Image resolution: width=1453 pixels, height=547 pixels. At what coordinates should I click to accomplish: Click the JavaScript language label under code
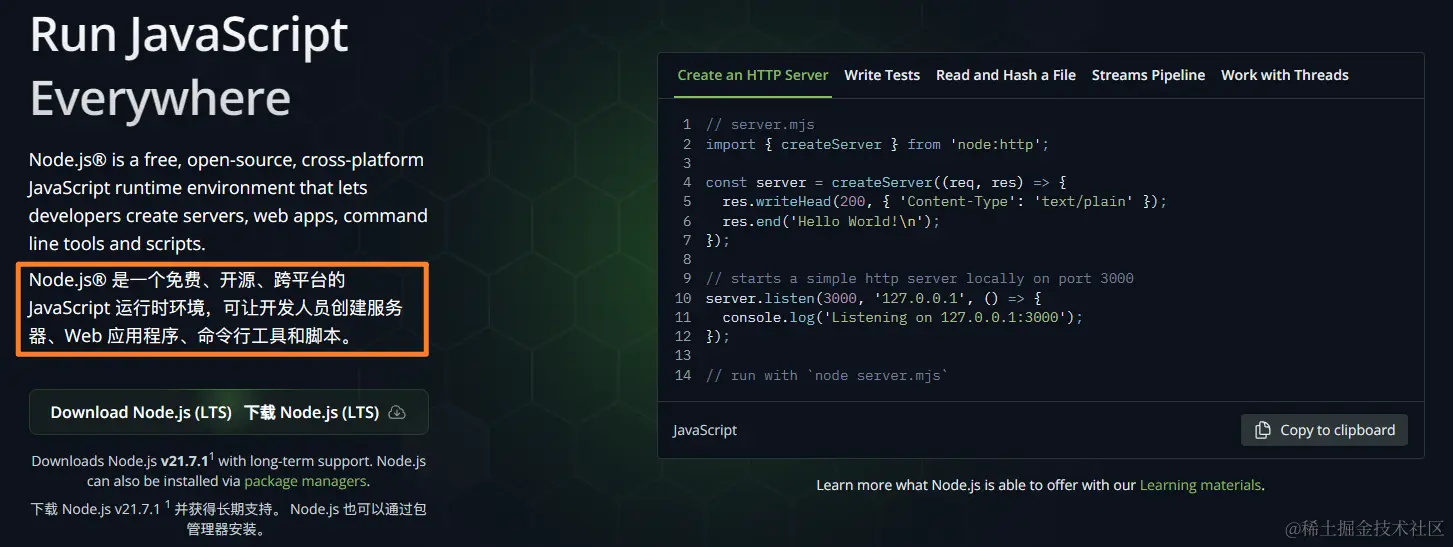(x=705, y=430)
